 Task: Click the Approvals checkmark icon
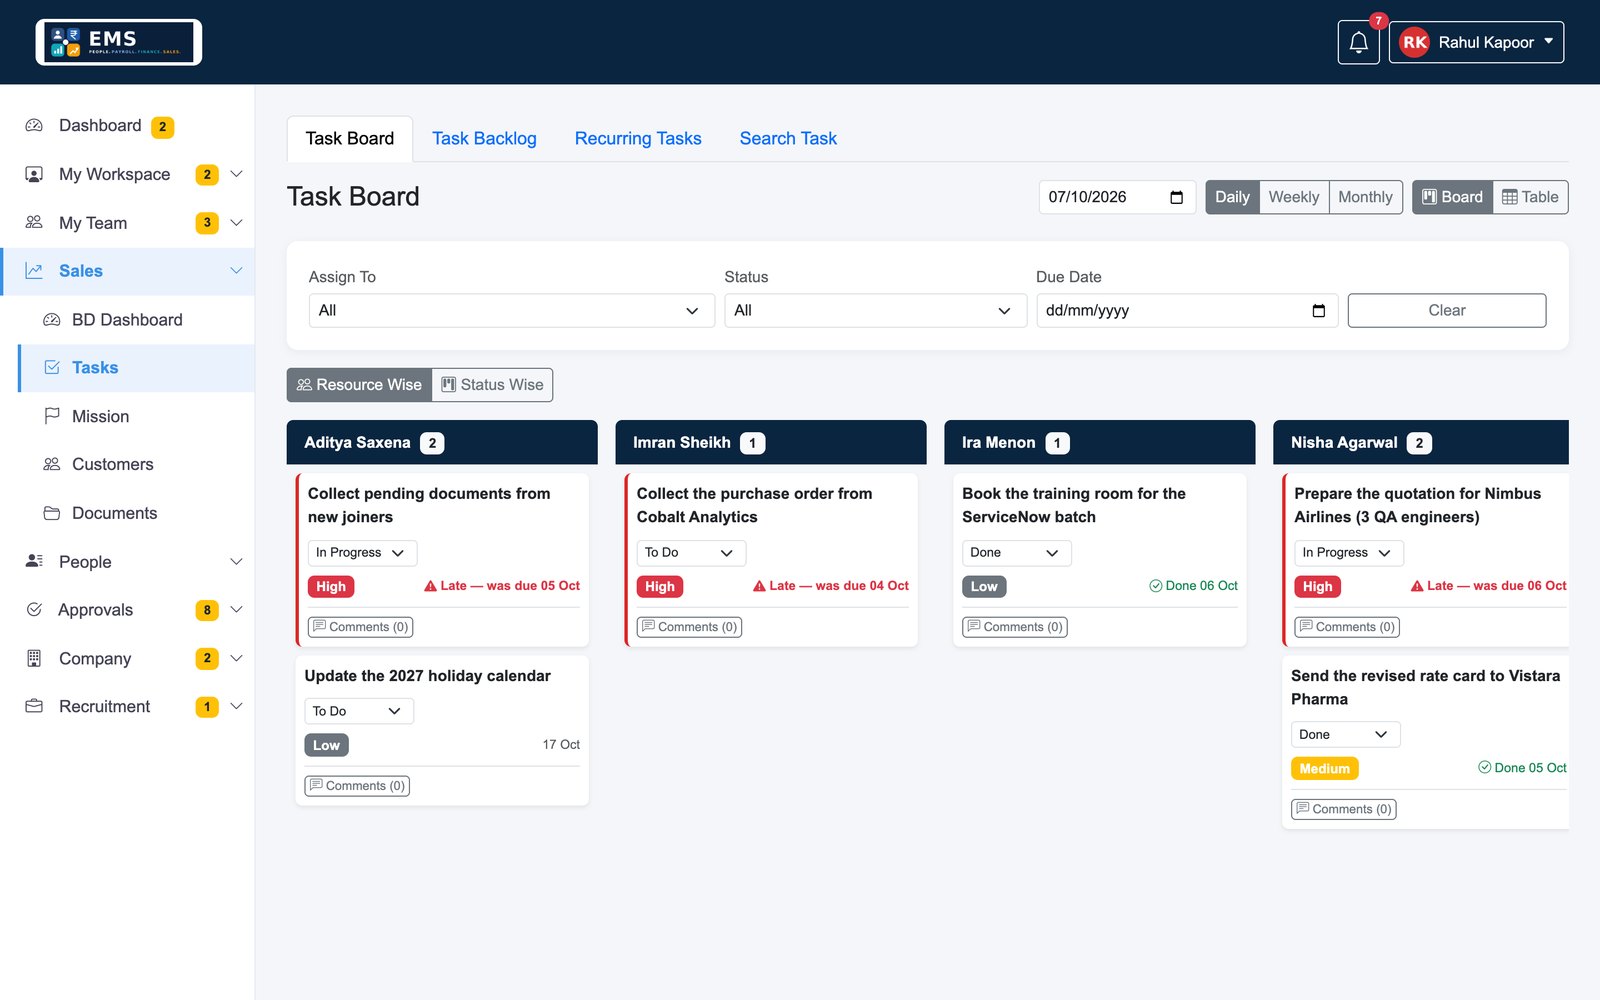tap(34, 610)
